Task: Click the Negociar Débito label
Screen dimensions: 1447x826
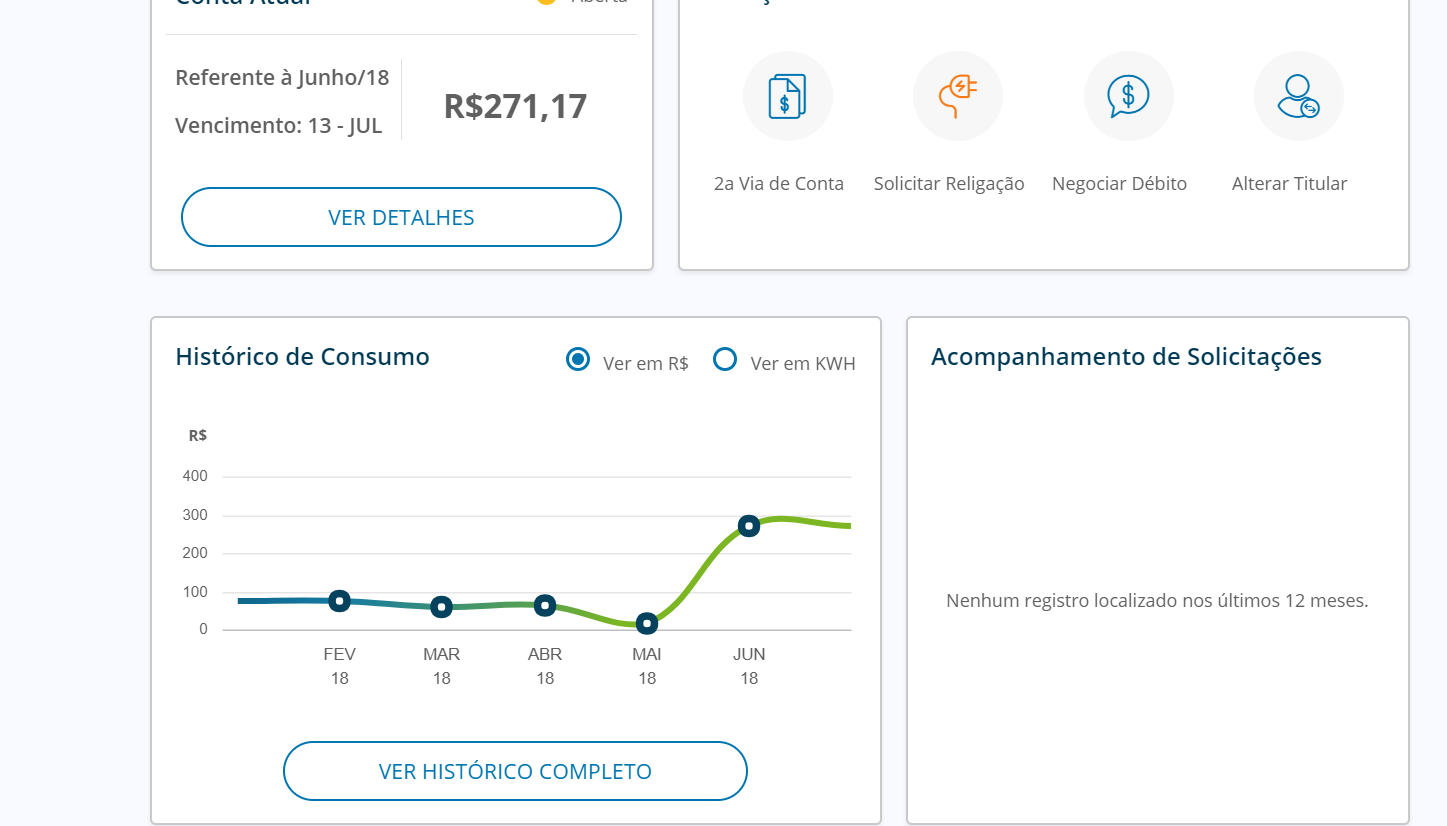Action: coord(1119,184)
